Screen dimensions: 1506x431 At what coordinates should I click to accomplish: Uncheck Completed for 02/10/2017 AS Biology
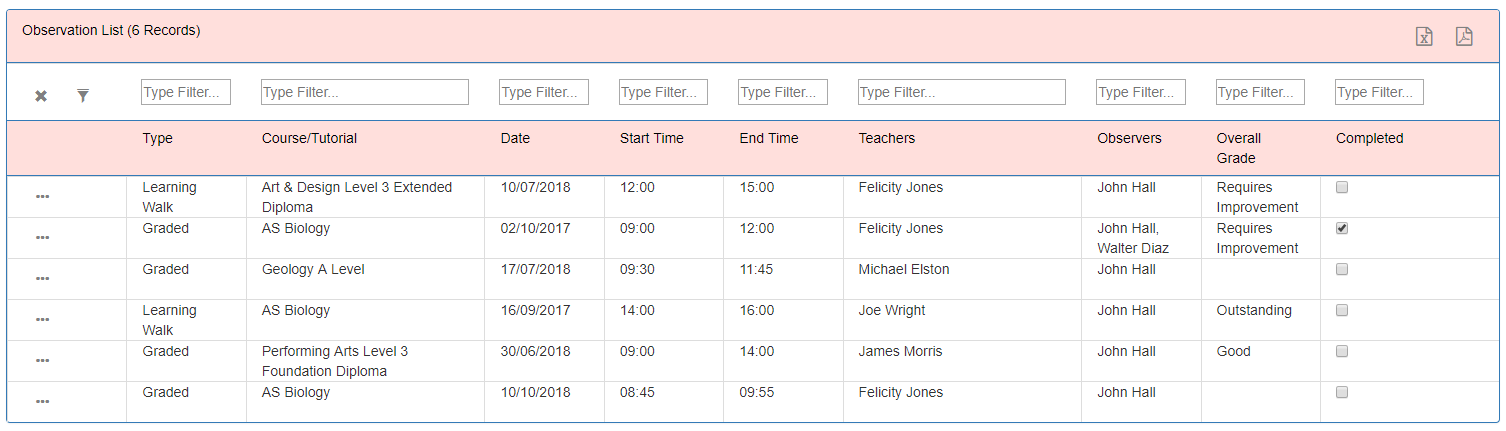pyautogui.click(x=1342, y=228)
